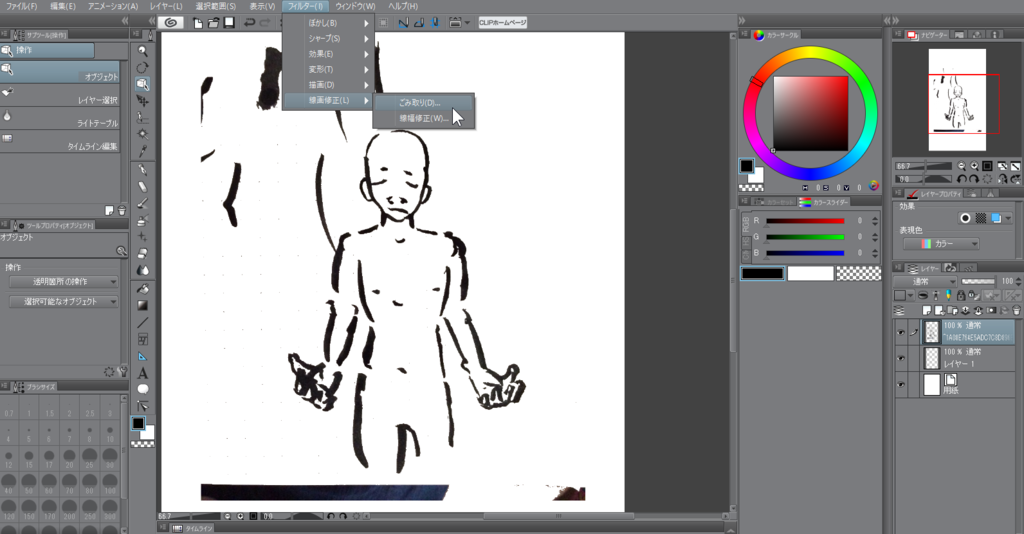Select the Rotate view tool
Viewport: 1024px width, 534px height.
point(142,67)
